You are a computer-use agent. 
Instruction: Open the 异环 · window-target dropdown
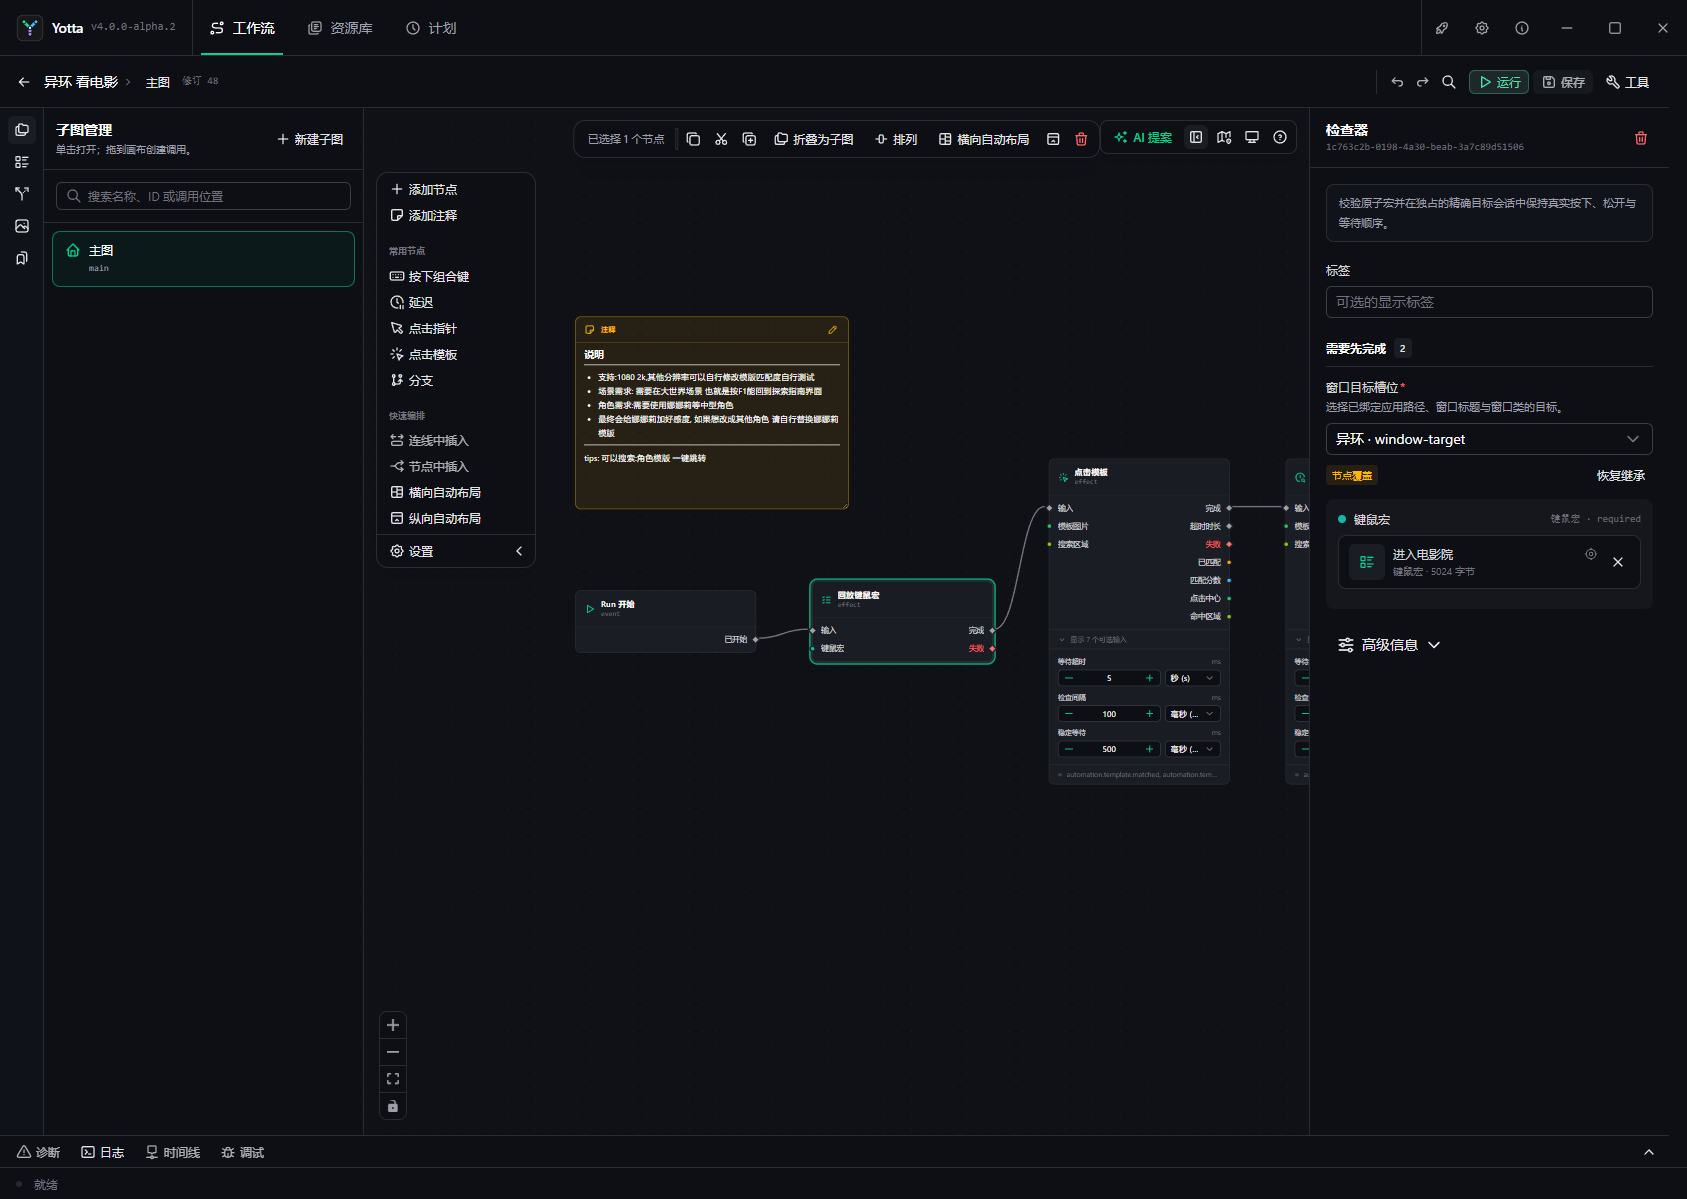point(1489,439)
